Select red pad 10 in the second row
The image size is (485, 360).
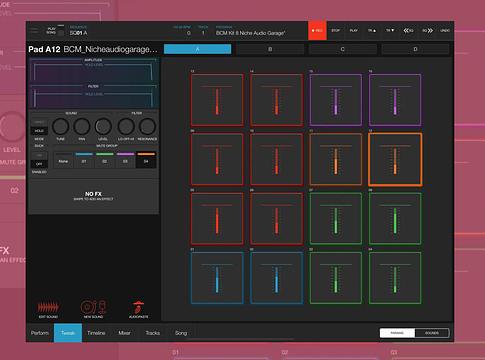tap(276, 159)
